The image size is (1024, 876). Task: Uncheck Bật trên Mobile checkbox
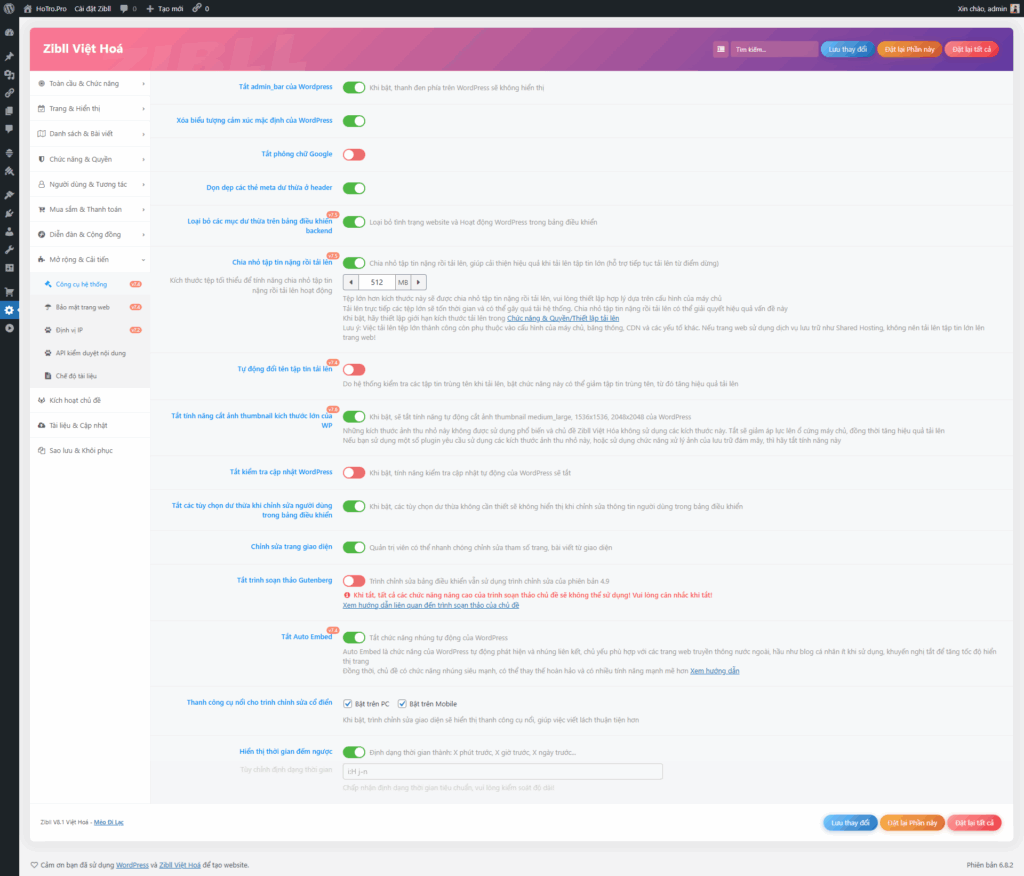point(402,704)
